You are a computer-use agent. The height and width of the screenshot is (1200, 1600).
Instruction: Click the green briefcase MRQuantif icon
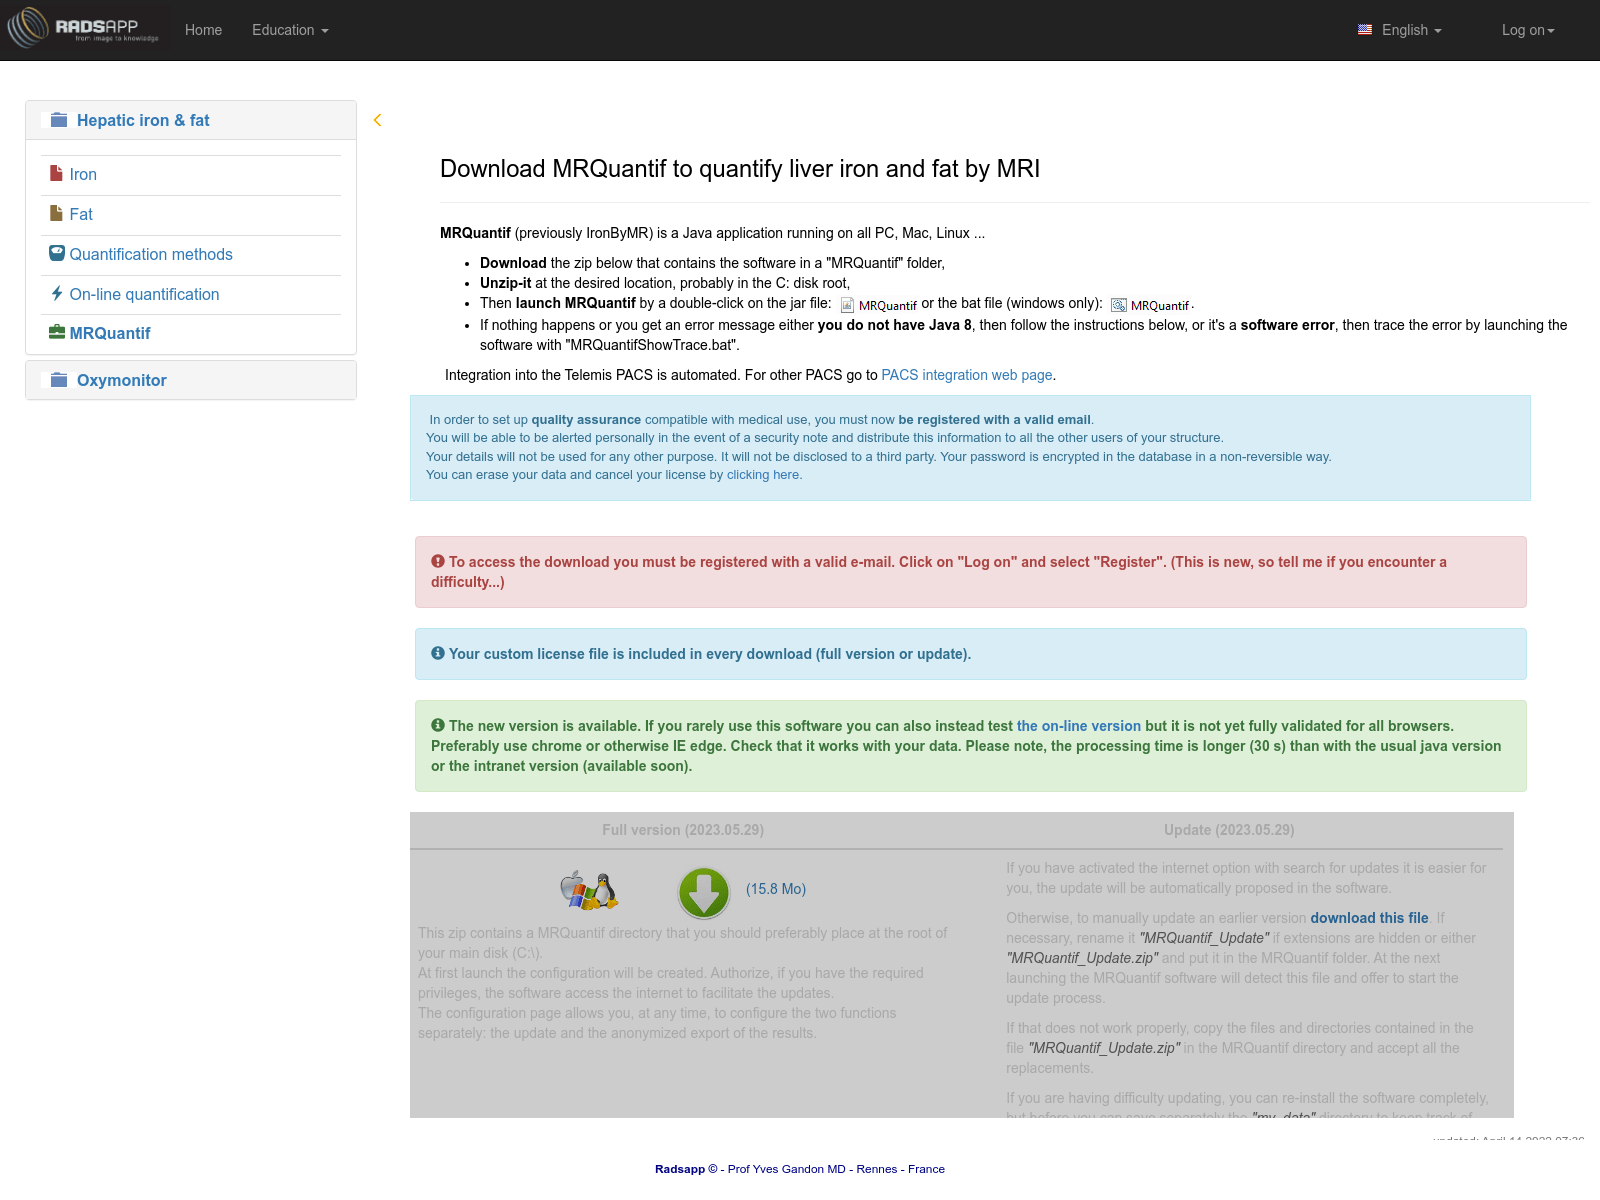click(57, 332)
